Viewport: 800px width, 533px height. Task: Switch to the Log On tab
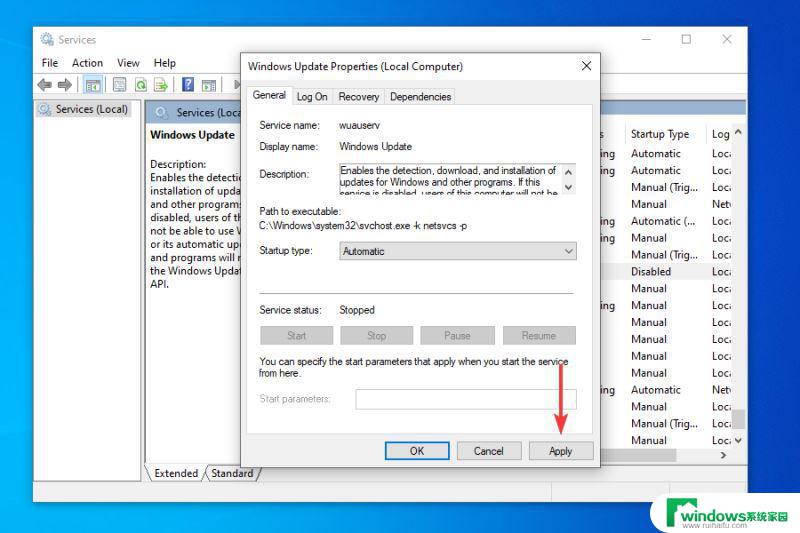(312, 96)
